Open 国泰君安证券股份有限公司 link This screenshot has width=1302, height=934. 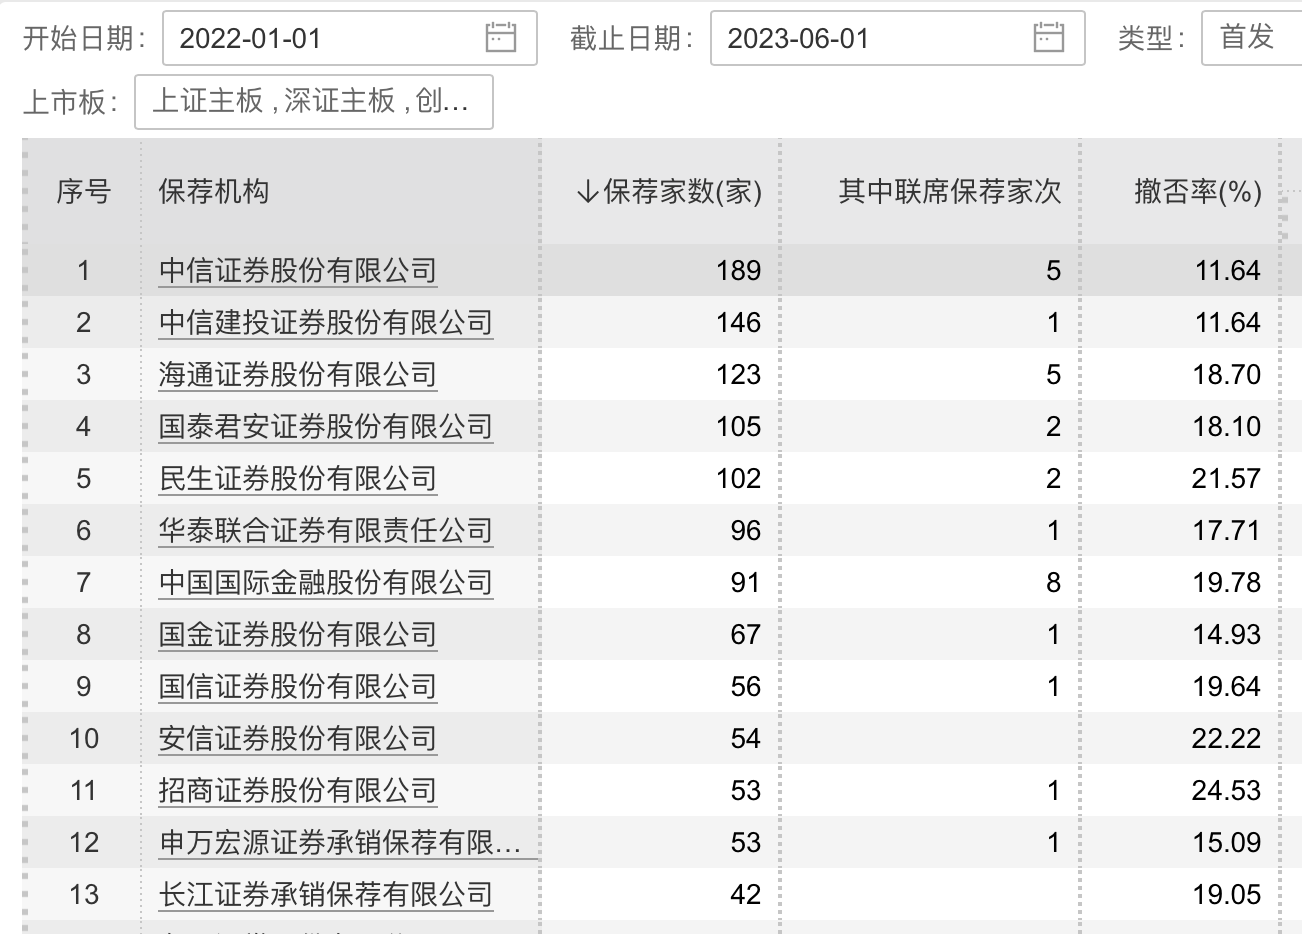326,427
